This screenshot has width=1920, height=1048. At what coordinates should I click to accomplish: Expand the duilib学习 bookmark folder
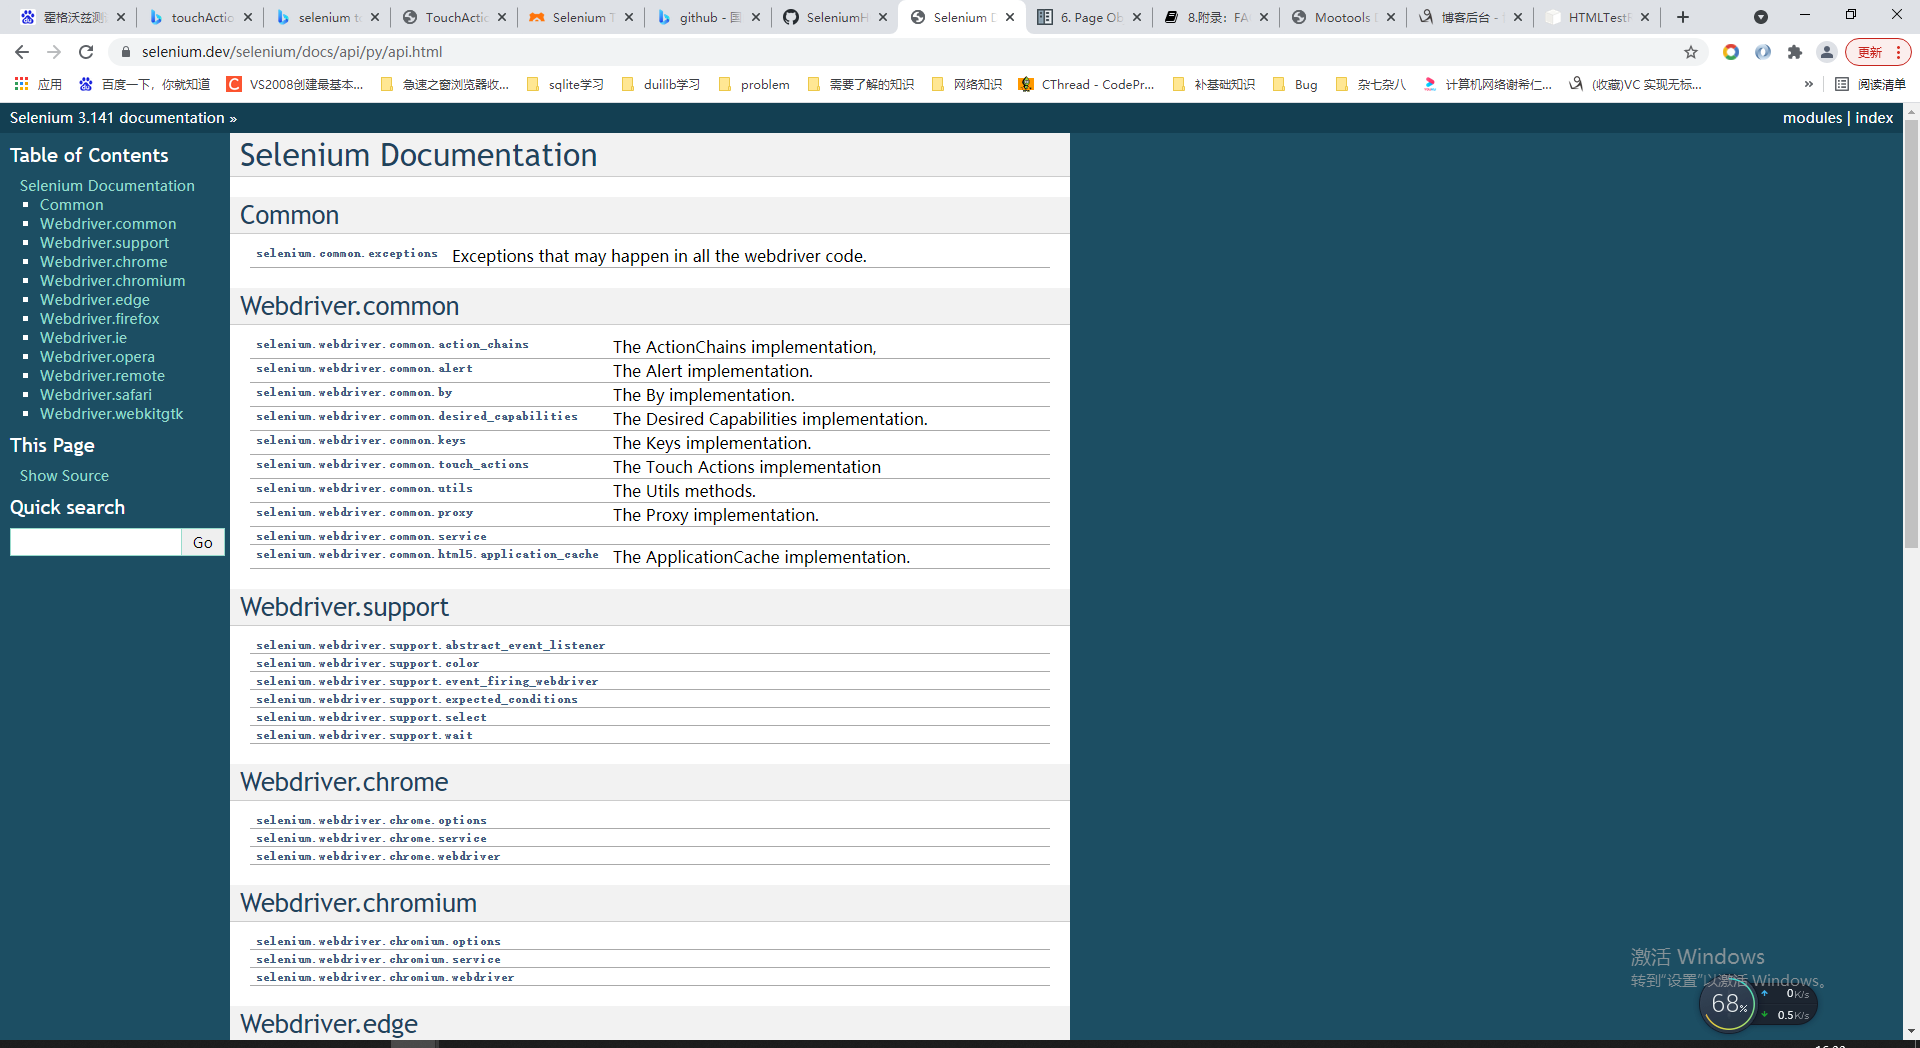[x=660, y=84]
